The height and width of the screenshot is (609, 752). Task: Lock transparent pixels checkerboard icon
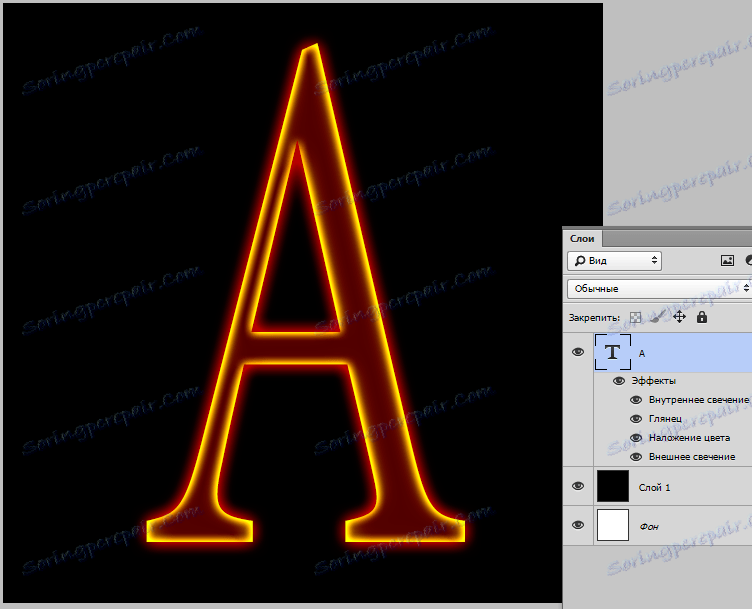[x=635, y=317]
